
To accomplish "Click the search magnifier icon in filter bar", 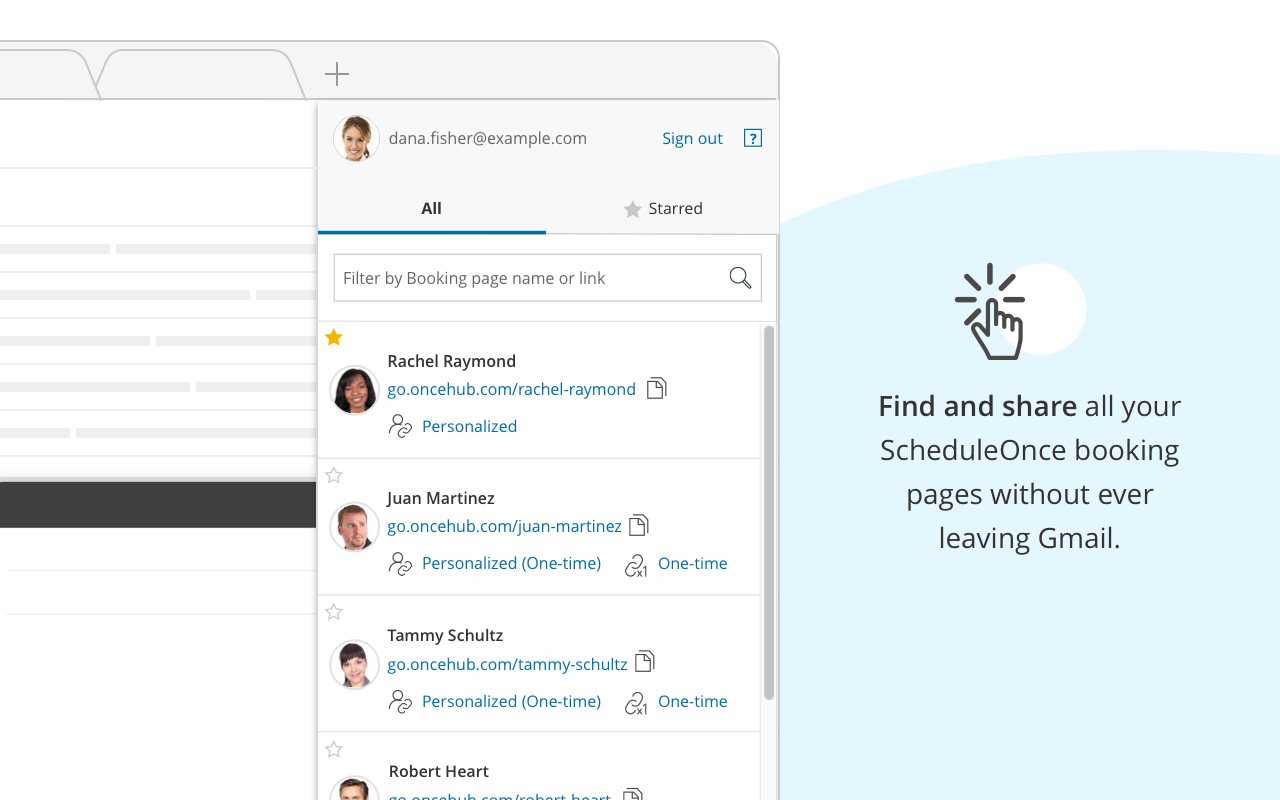I will pos(740,277).
